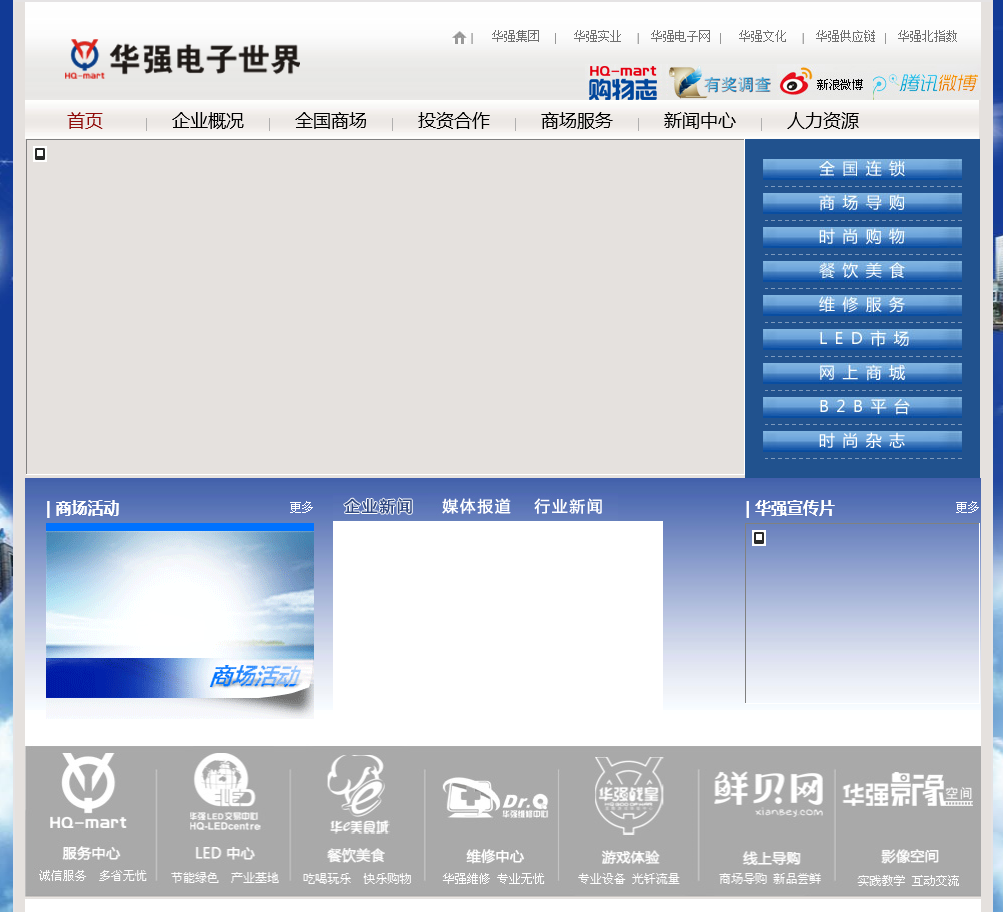
Task: Click the 华强宣传片 video area
Action: click(x=862, y=613)
